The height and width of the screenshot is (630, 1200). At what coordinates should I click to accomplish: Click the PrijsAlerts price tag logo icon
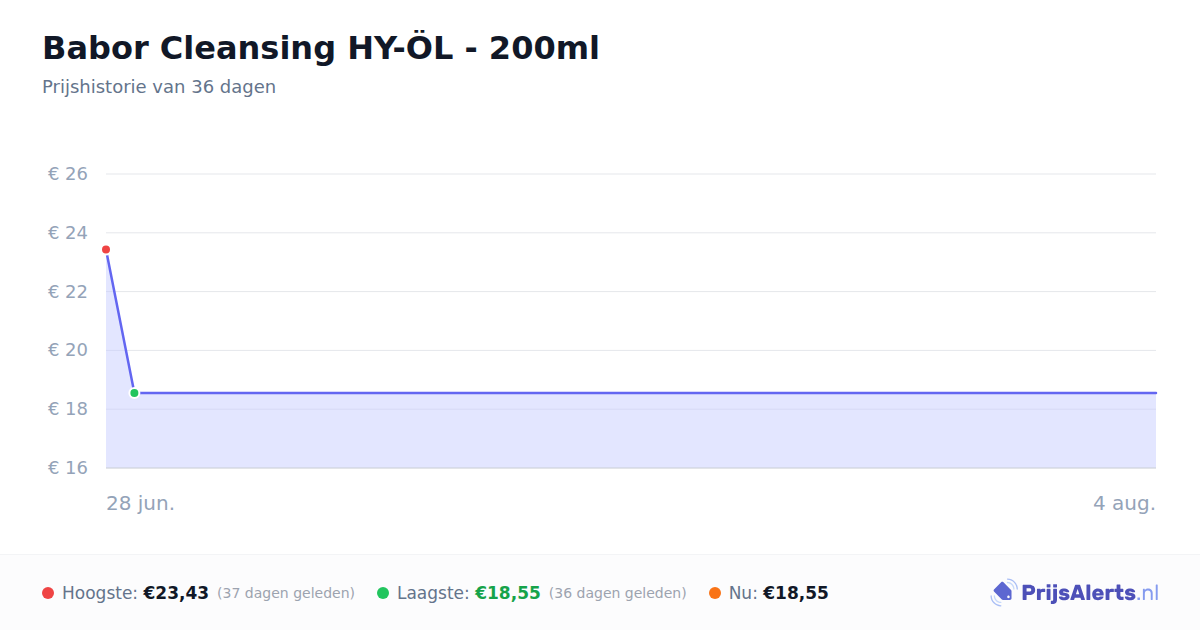click(x=1003, y=593)
